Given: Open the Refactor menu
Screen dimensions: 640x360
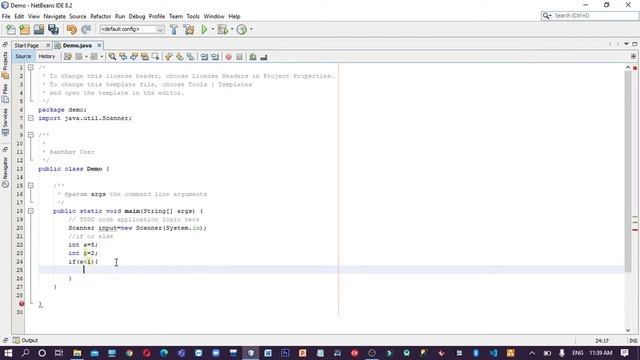Looking at the screenshot, I should coord(100,16).
